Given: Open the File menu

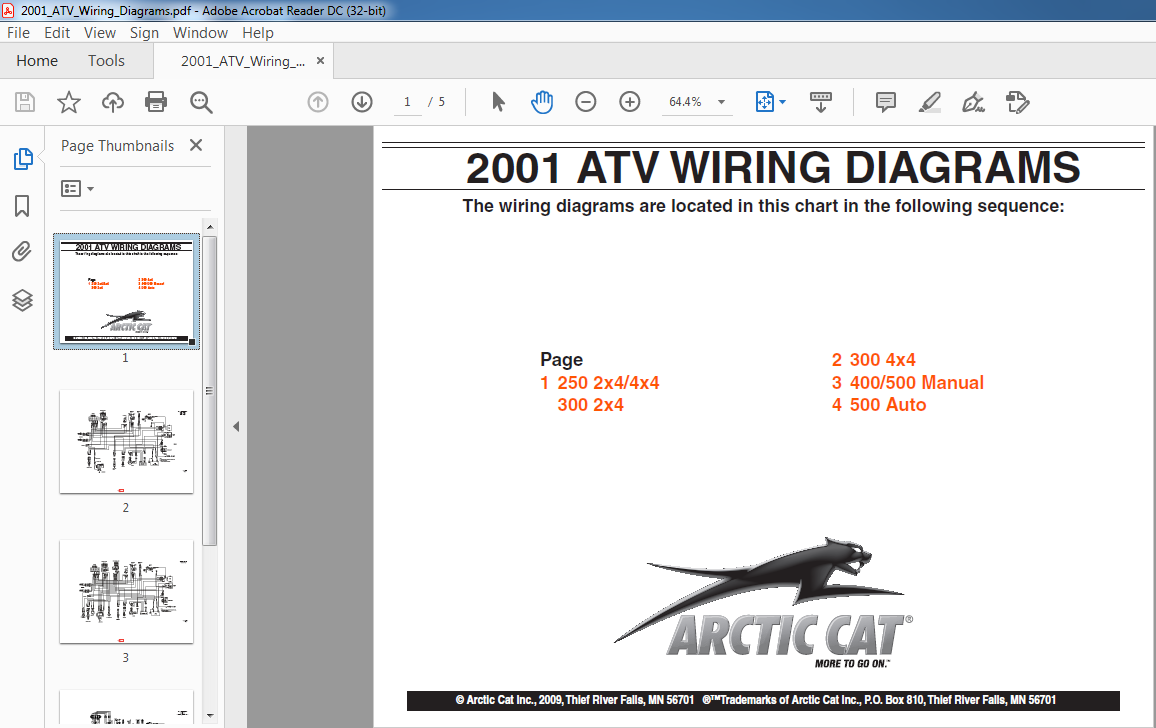Looking at the screenshot, I should pos(18,32).
